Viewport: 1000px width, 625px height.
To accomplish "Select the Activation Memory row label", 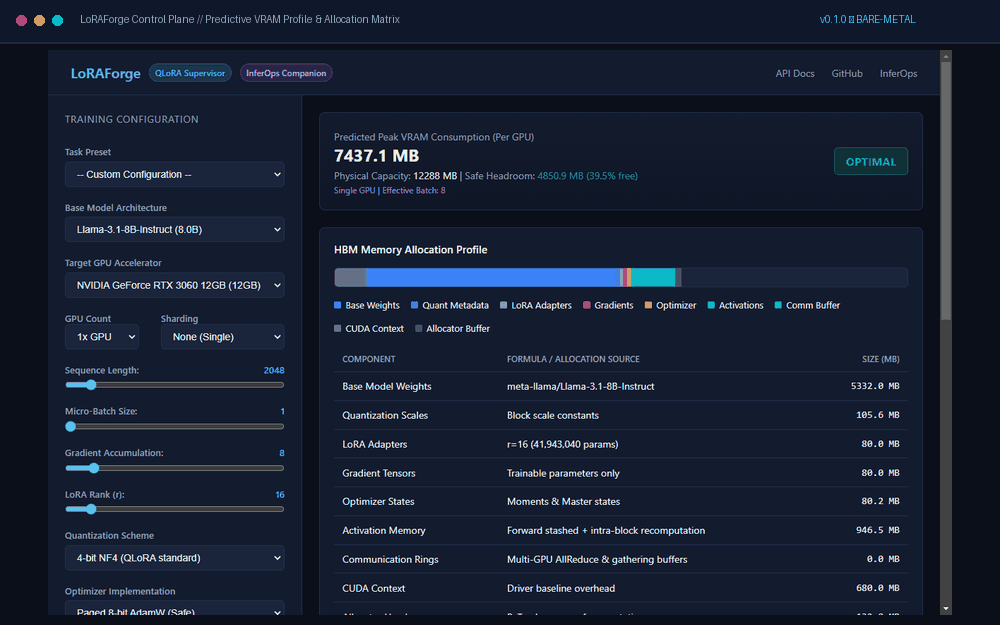I will 383,531.
